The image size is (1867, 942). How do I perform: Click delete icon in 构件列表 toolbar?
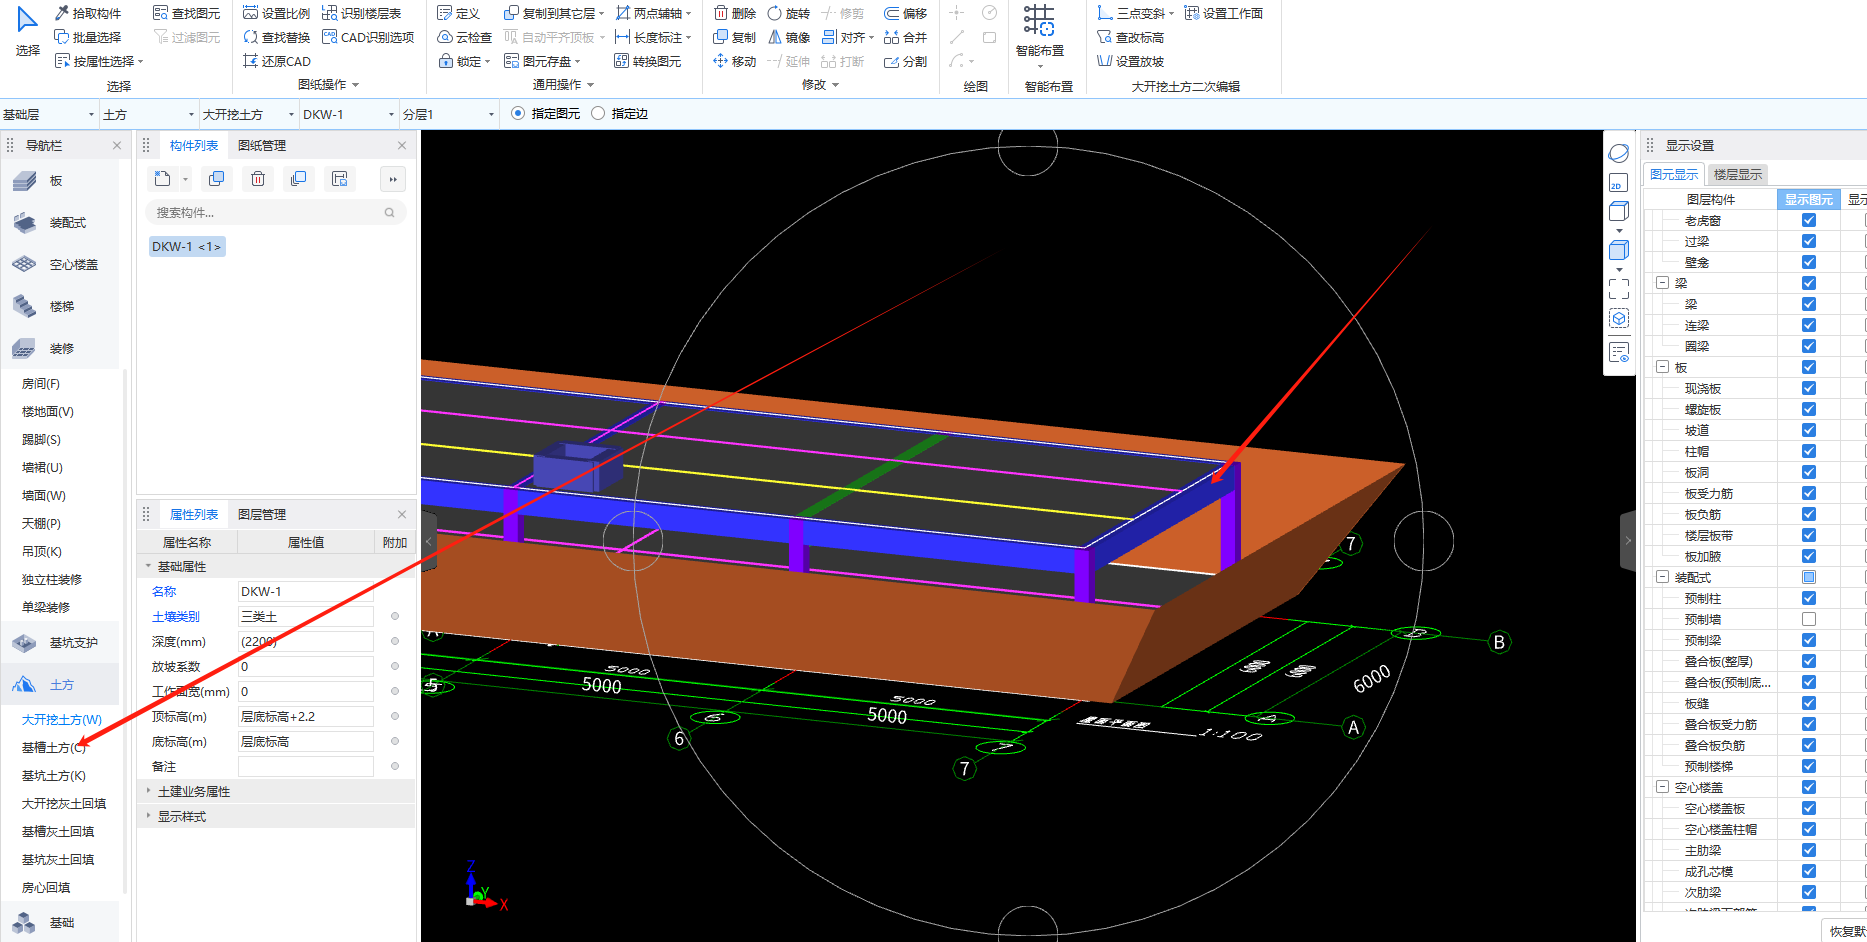[x=258, y=179]
